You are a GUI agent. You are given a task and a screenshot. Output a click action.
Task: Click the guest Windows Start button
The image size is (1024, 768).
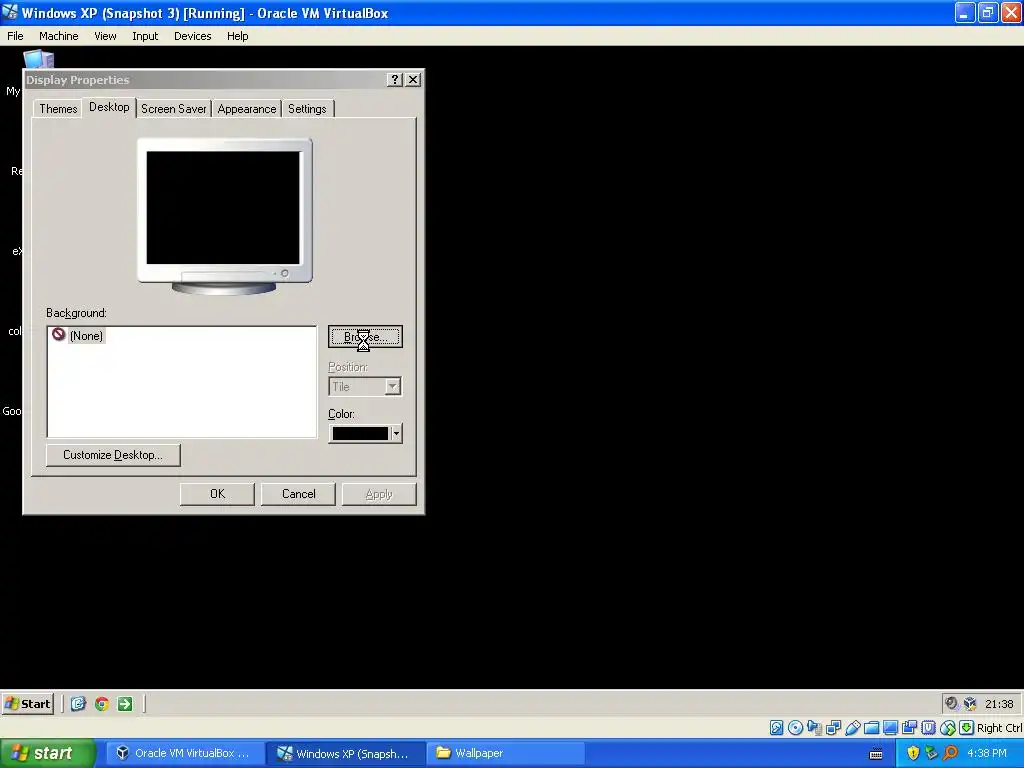(x=27, y=703)
